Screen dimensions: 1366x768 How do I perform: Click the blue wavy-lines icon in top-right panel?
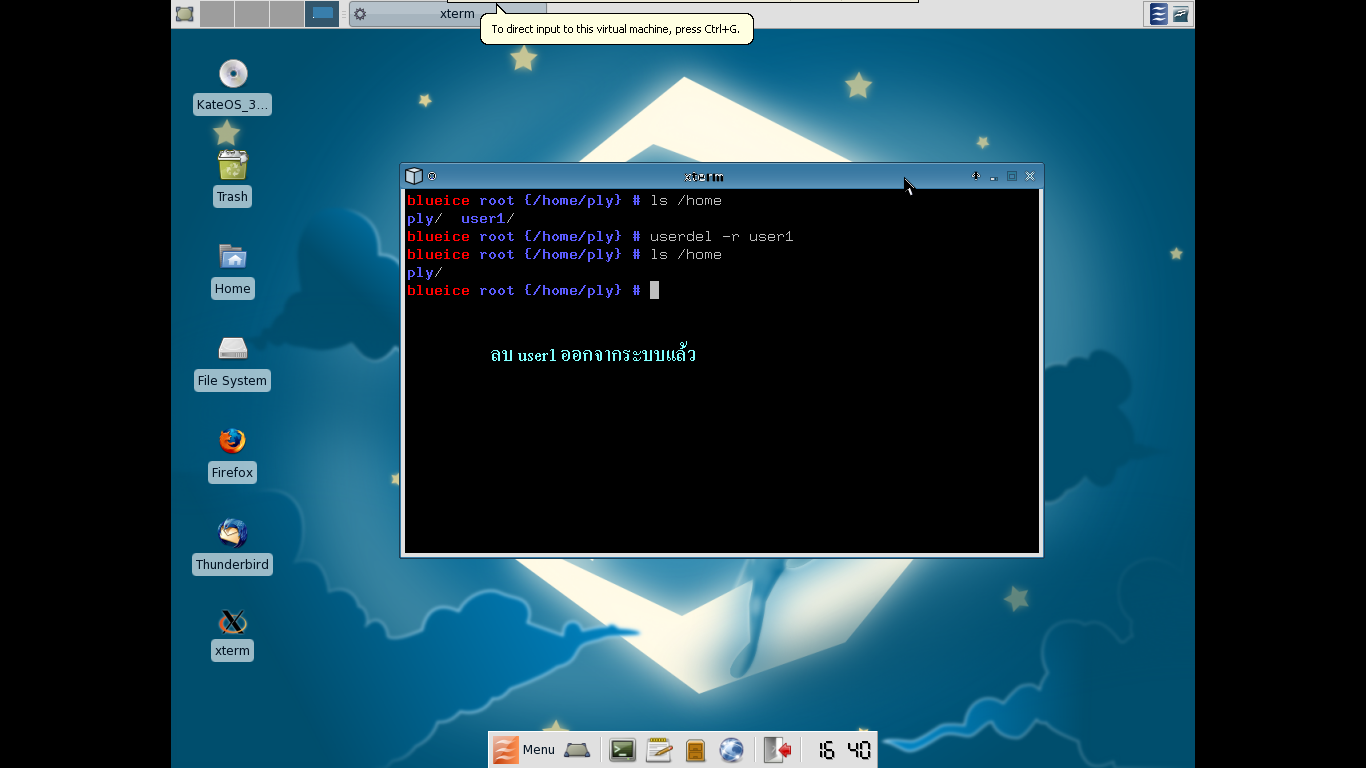click(x=1158, y=14)
